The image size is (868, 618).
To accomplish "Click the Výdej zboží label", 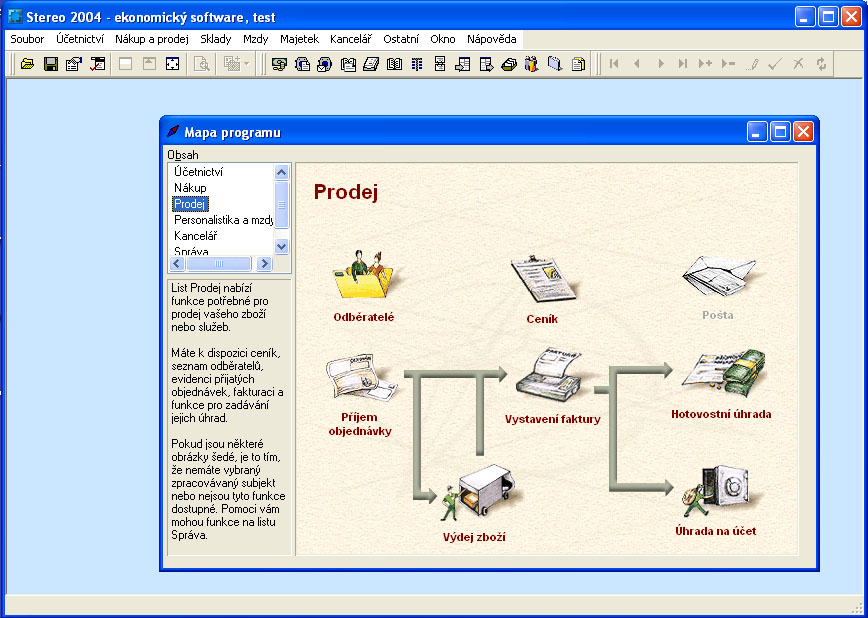I will click(x=474, y=537).
